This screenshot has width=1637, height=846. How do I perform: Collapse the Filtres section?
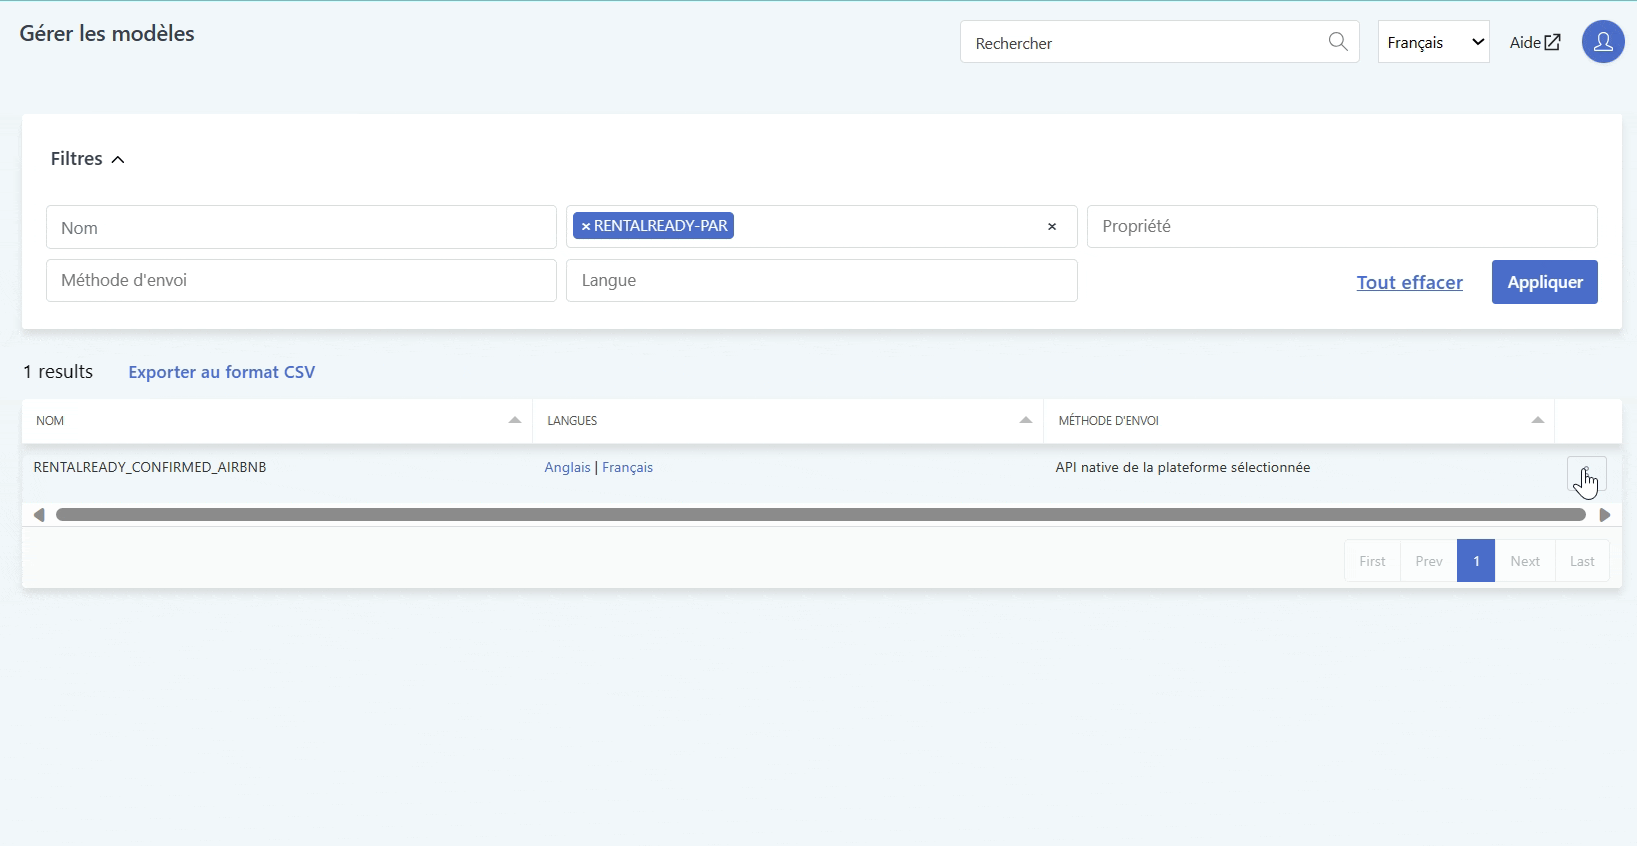(x=88, y=159)
